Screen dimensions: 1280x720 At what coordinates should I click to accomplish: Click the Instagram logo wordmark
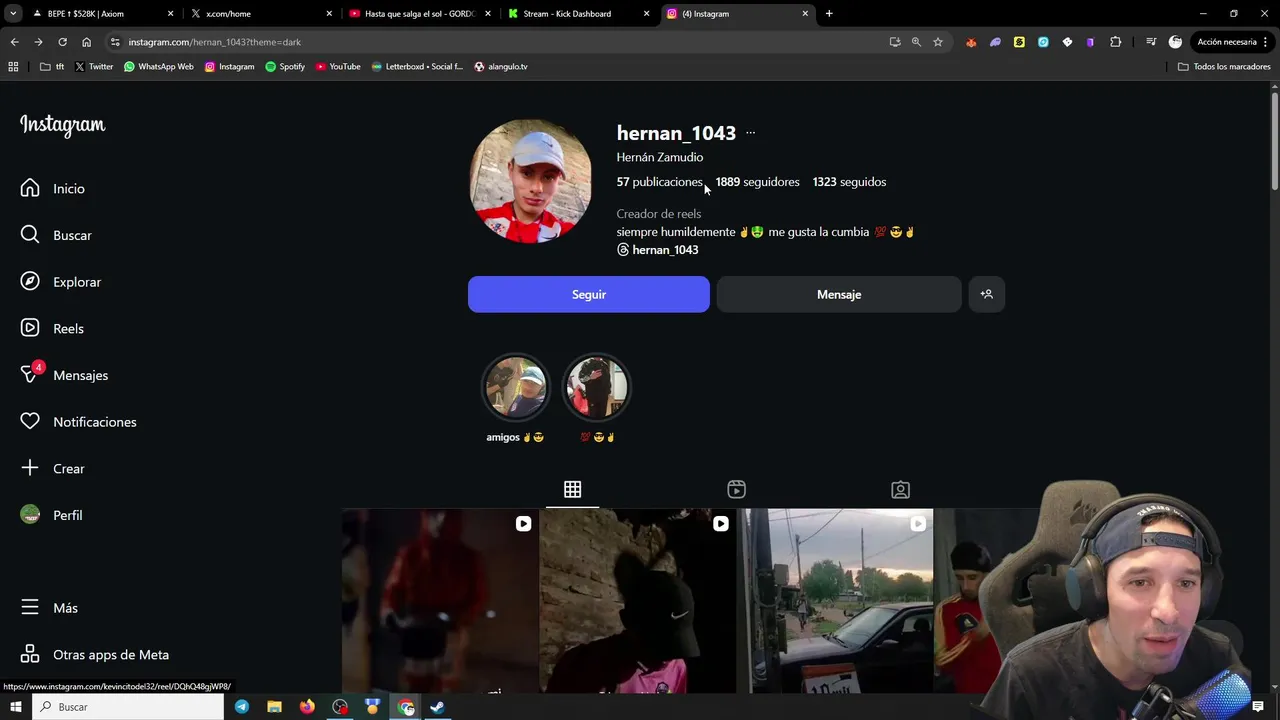62,125
